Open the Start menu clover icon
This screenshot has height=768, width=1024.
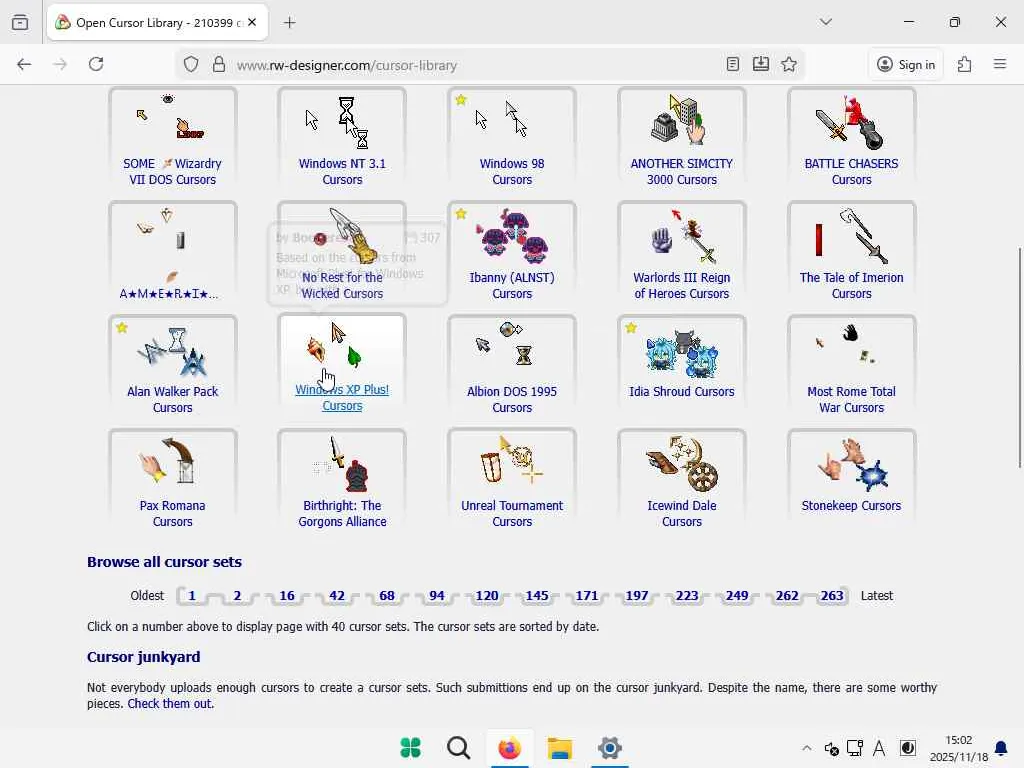click(x=410, y=748)
